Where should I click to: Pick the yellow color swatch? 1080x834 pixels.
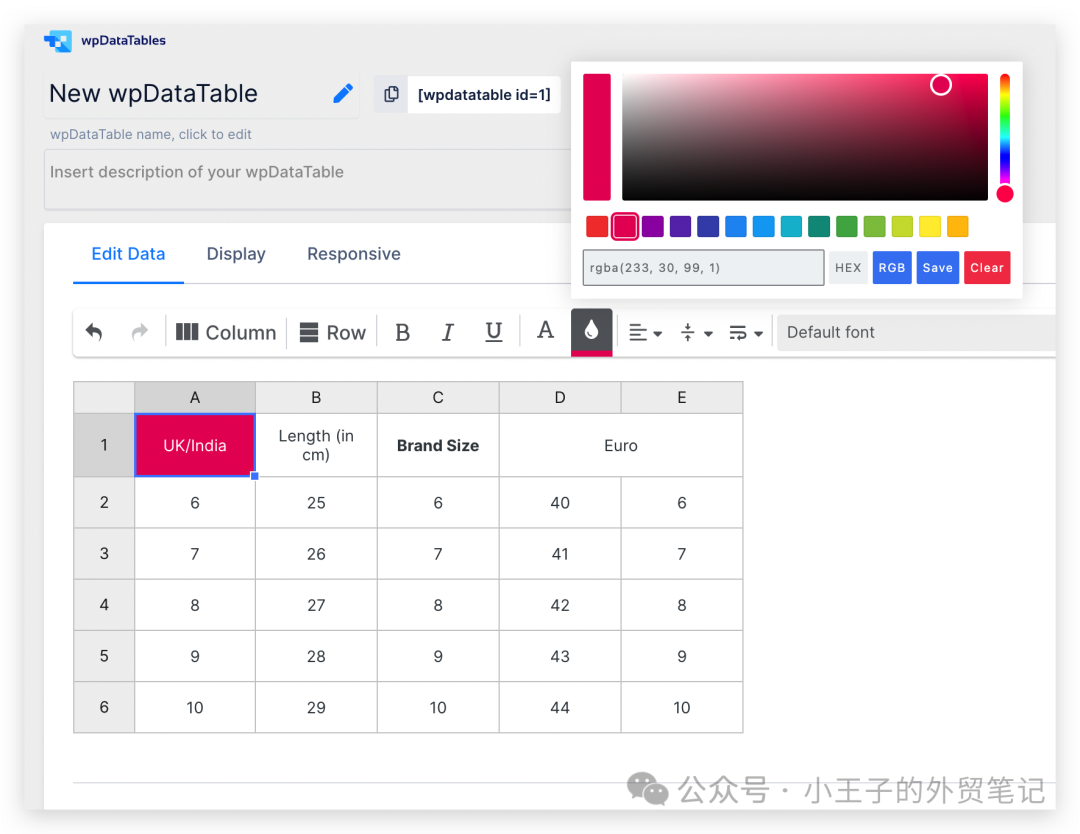click(930, 227)
